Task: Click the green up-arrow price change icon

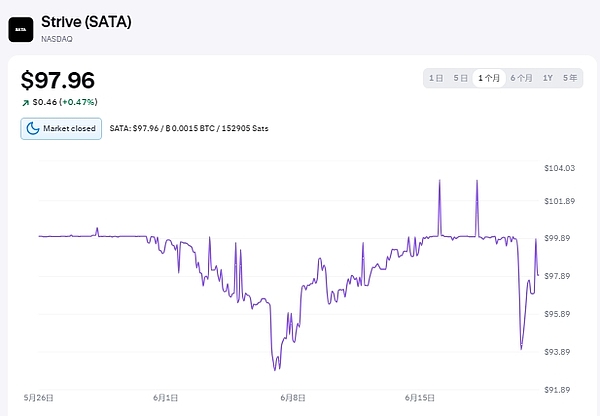Action: [x=26, y=103]
